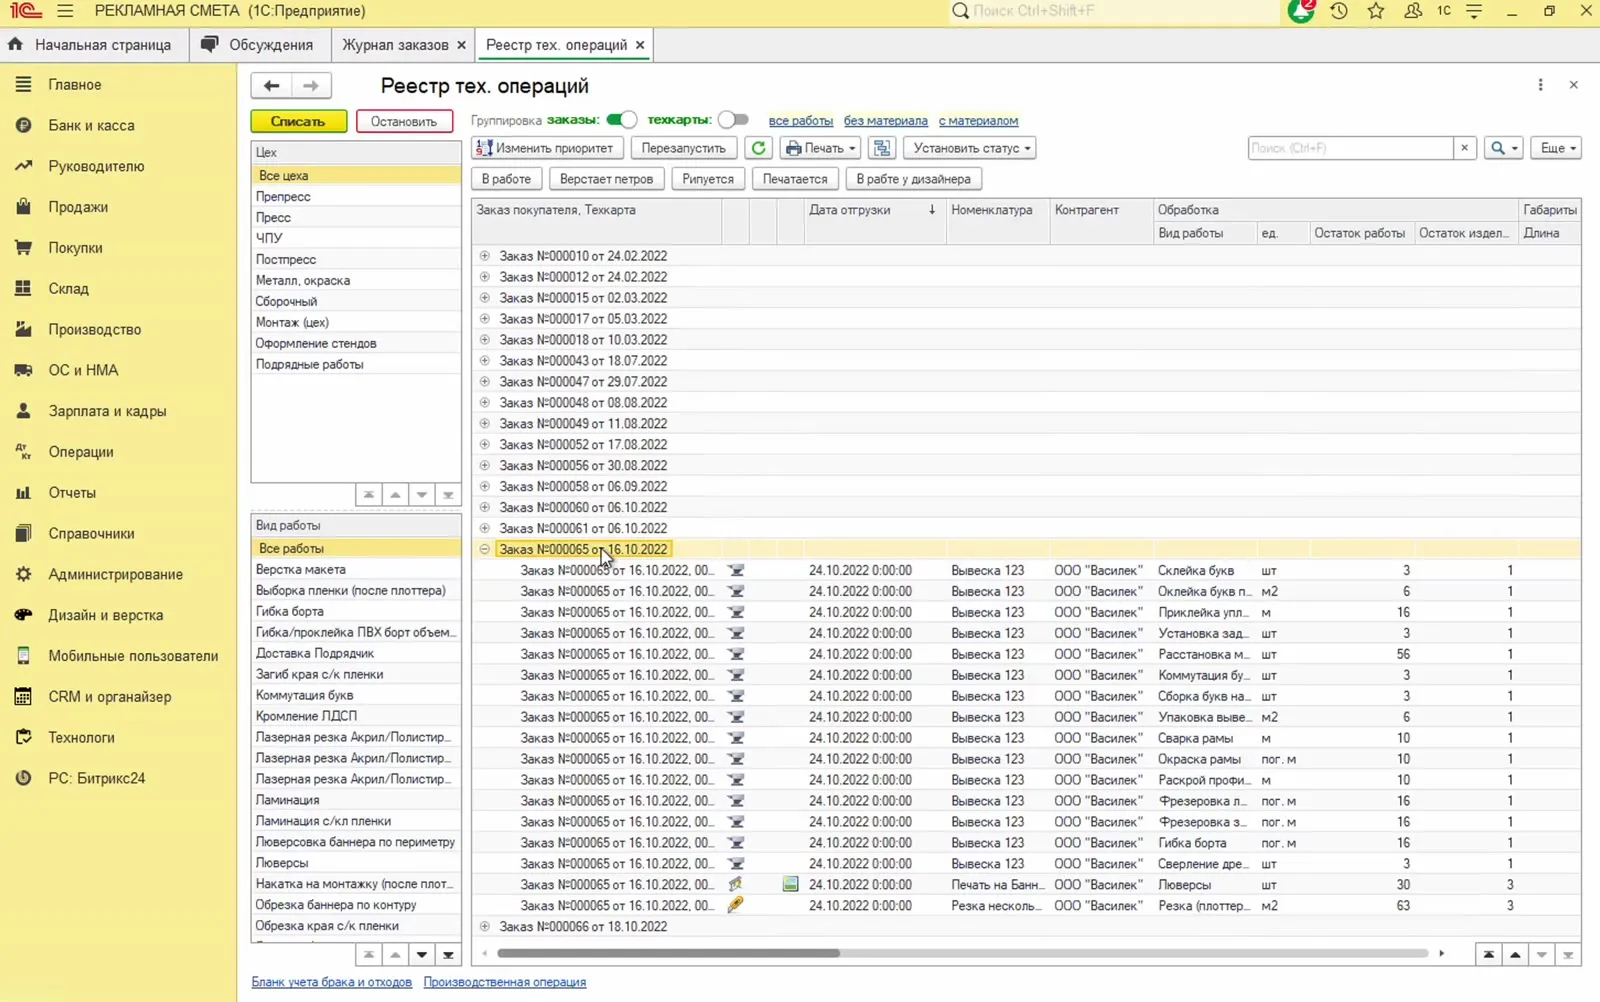The height and width of the screenshot is (1002, 1600).
Task: Click the yellow Списать button
Action: coord(298,121)
